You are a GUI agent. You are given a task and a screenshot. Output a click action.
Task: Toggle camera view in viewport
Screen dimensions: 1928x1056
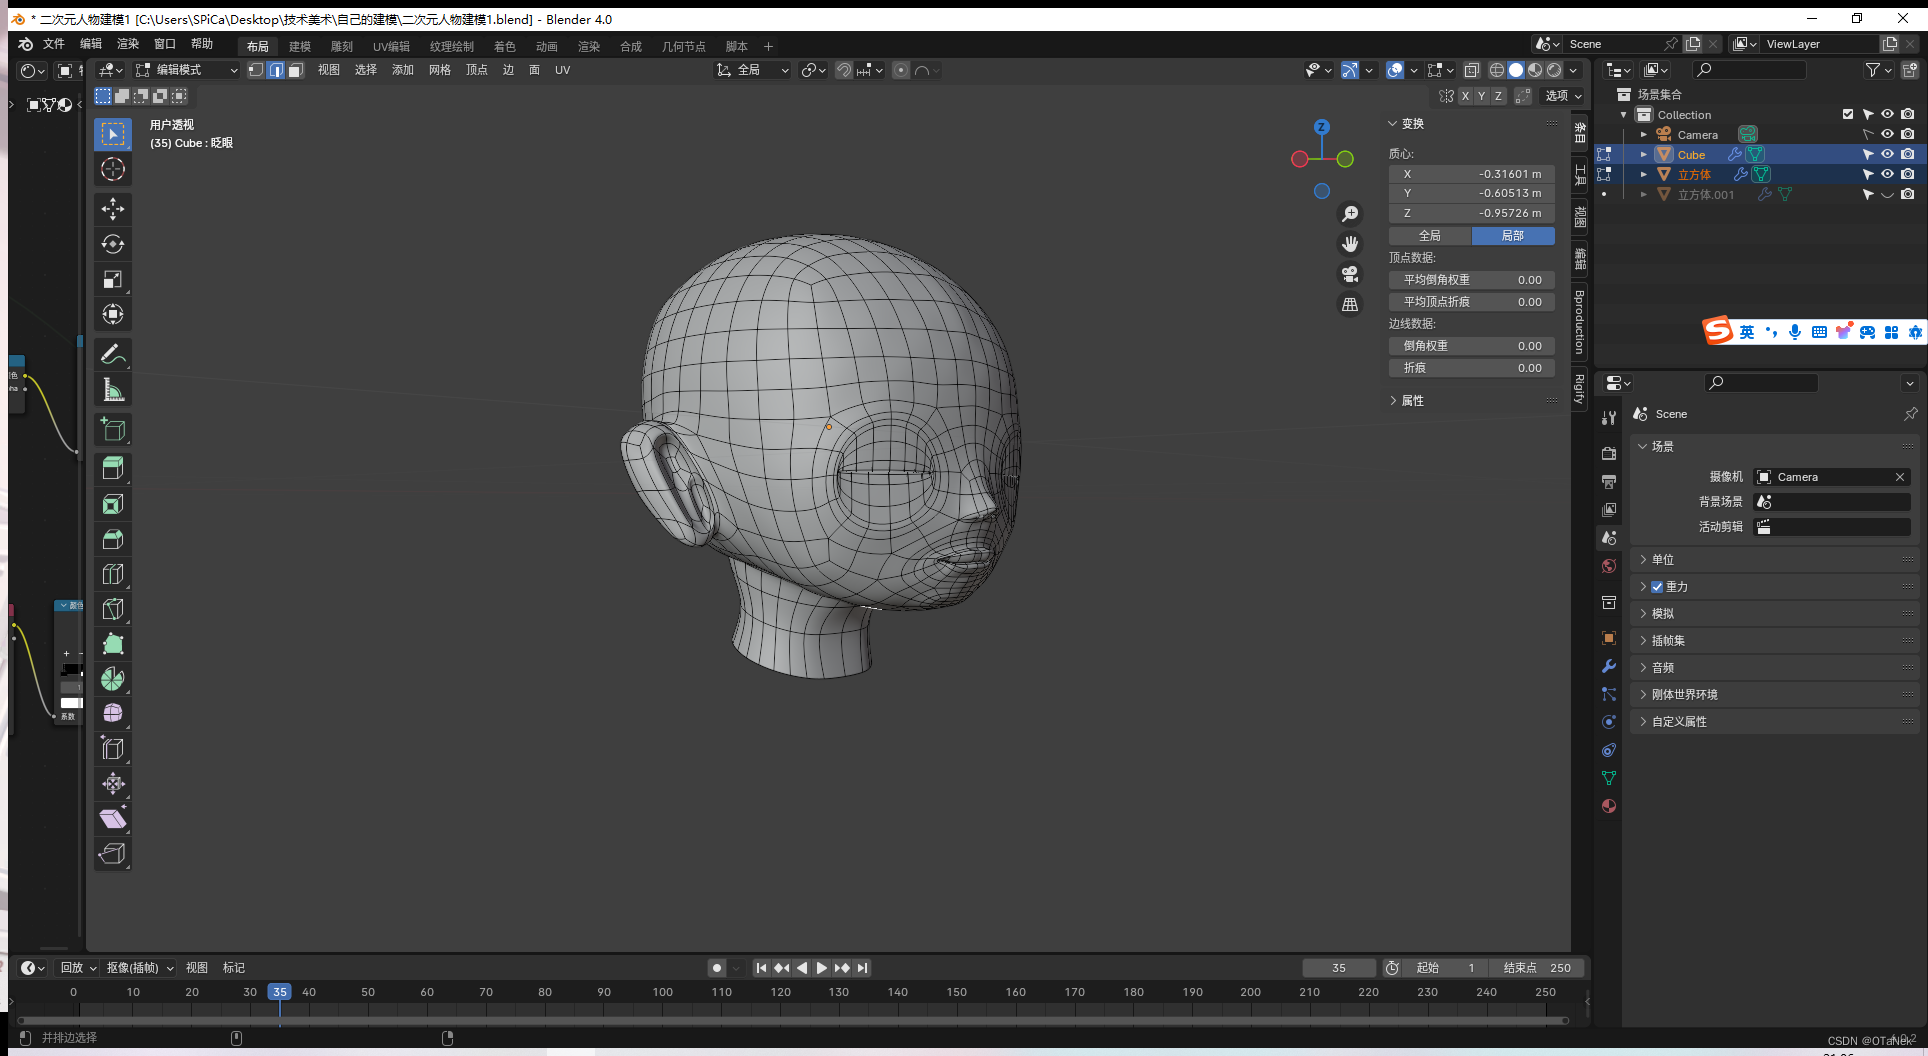[1350, 274]
